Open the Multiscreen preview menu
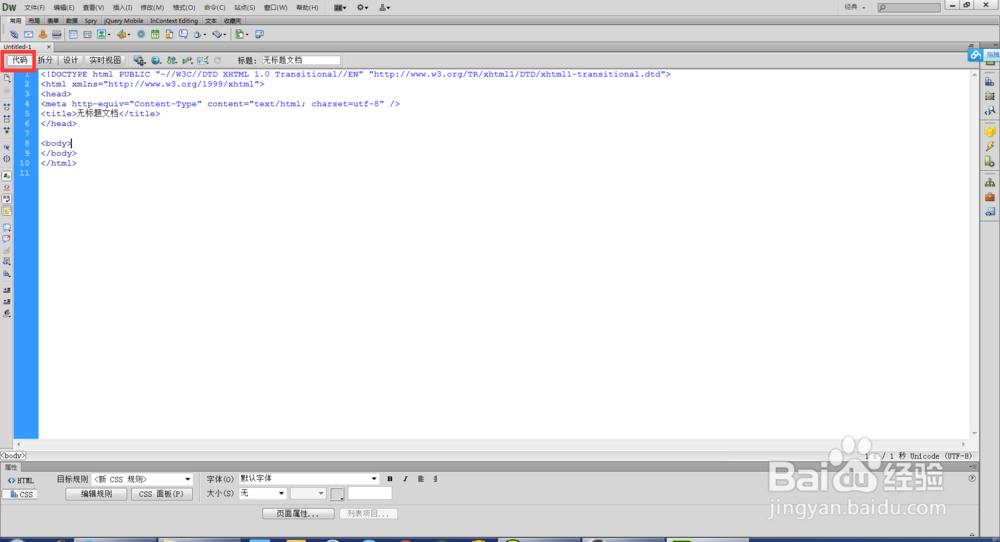Viewport: 1000px width, 542px height. [x=139, y=60]
